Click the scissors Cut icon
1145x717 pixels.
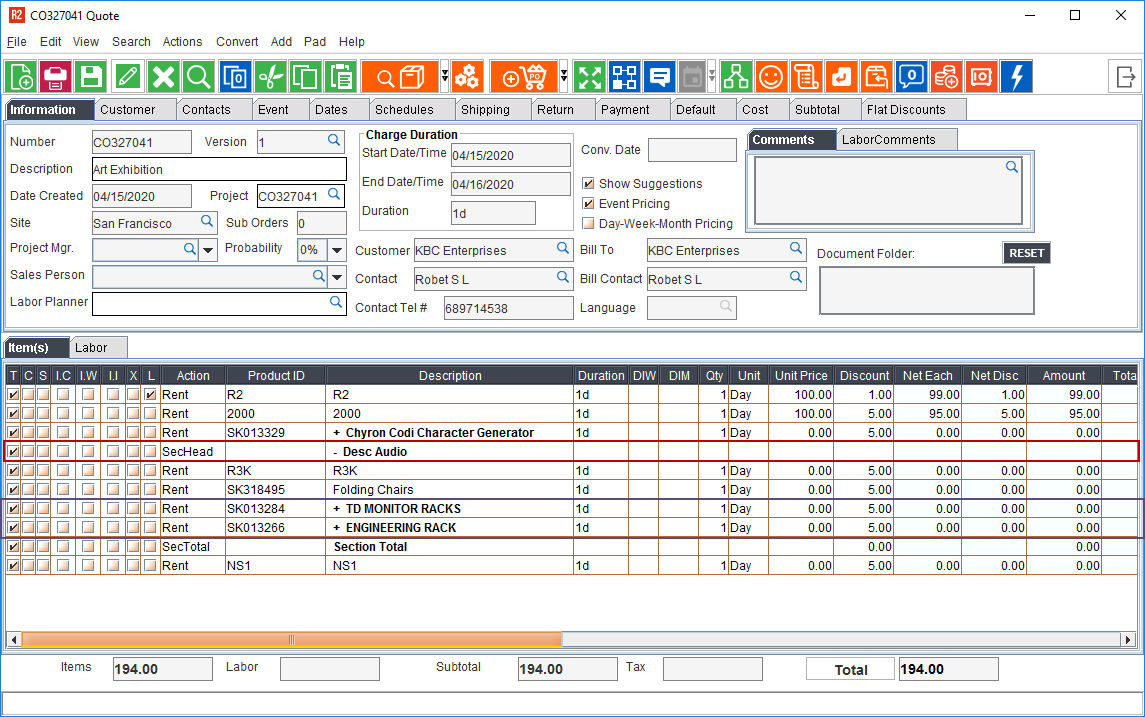click(270, 77)
